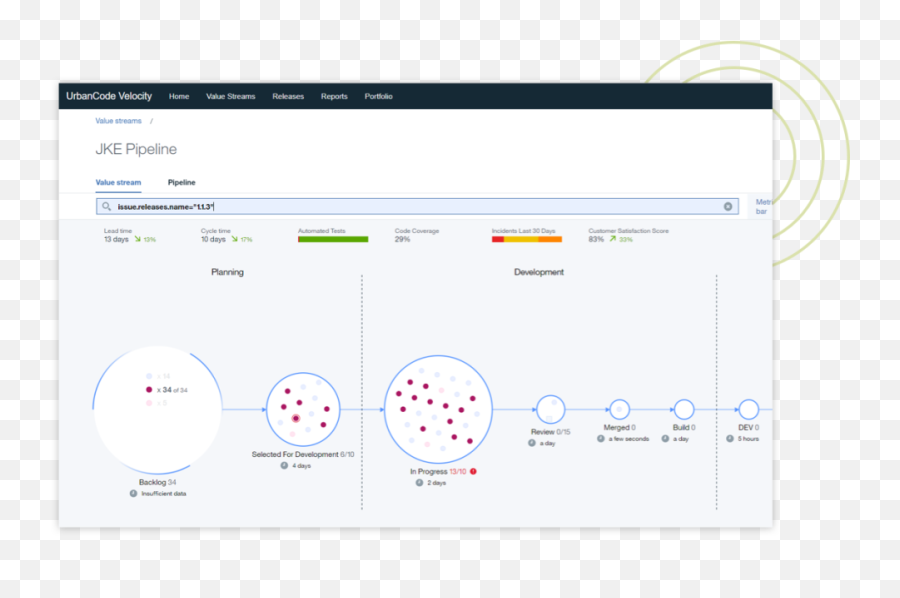
Task: Open the Home menu item
Action: tap(179, 96)
